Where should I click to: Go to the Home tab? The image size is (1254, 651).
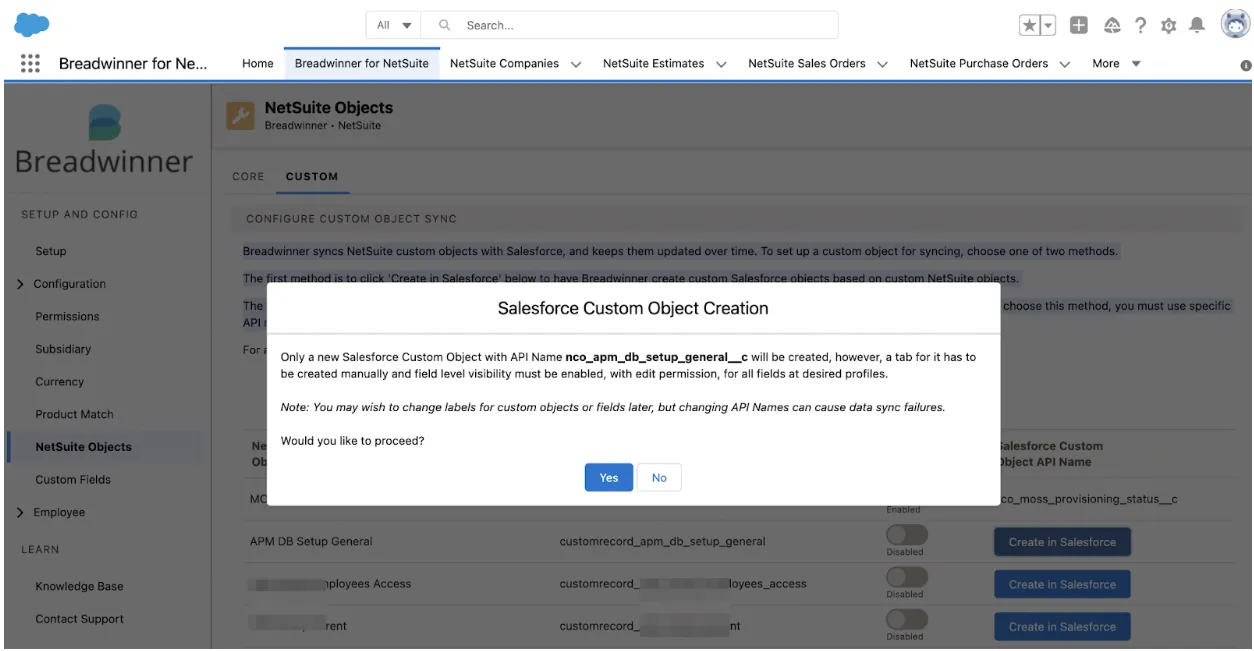pos(258,63)
